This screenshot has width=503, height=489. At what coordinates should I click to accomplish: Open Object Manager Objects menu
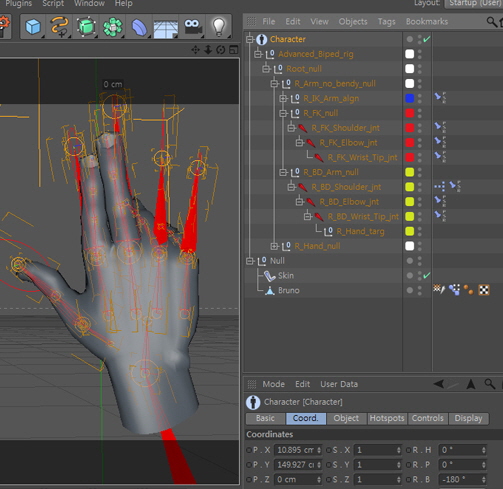[x=353, y=22]
